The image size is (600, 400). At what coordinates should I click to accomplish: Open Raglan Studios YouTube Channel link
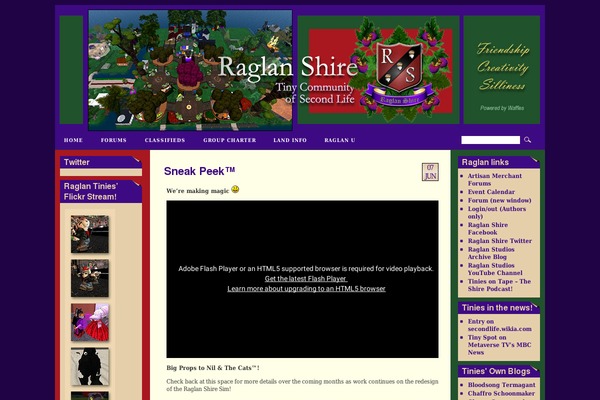[x=495, y=269]
